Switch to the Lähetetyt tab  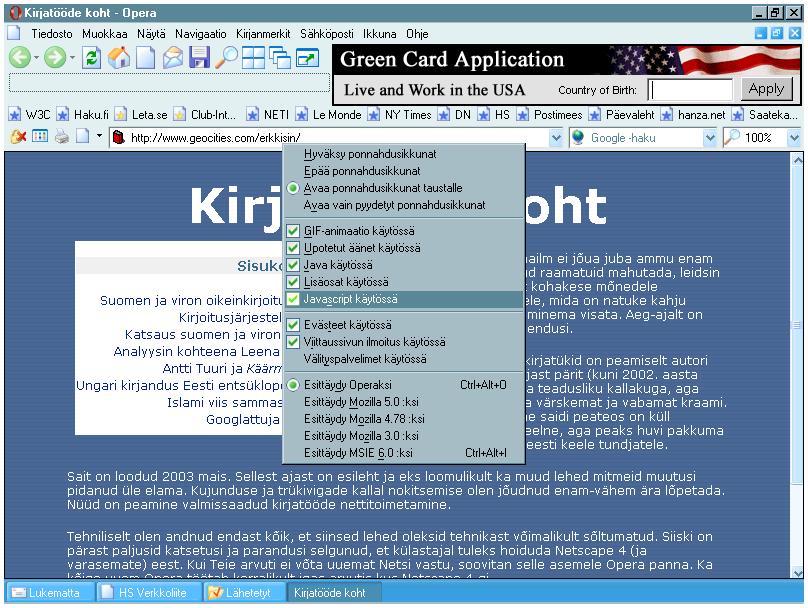coord(245,593)
